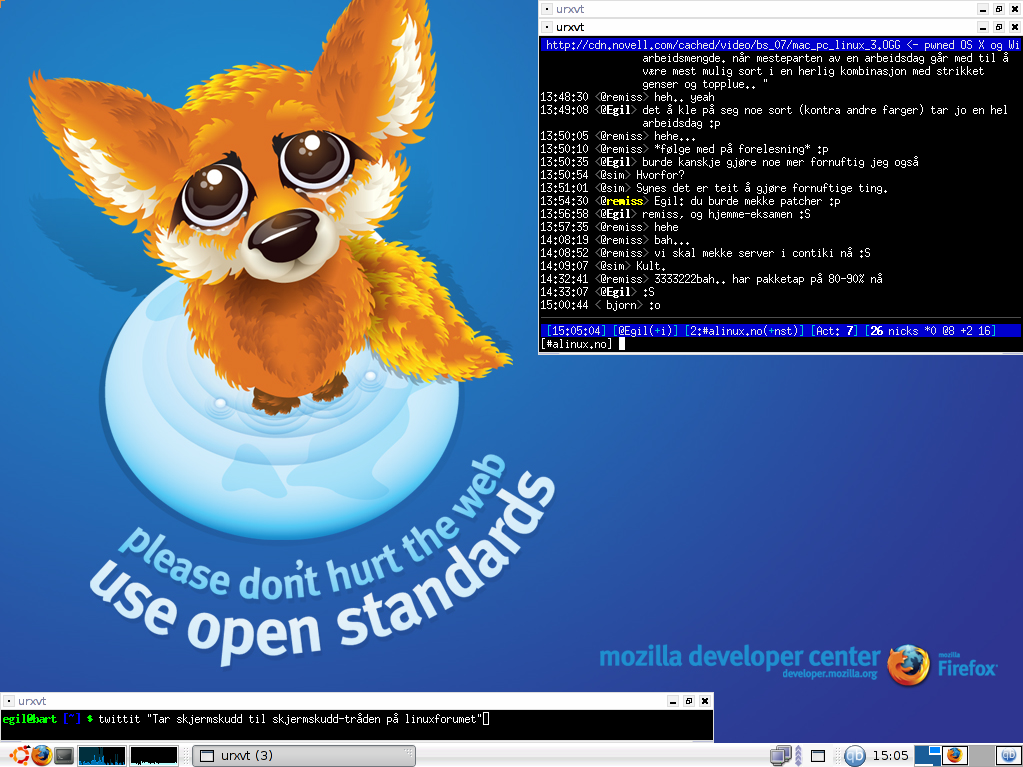Click the 14:09:07 message 'Kult.'

[650, 266]
